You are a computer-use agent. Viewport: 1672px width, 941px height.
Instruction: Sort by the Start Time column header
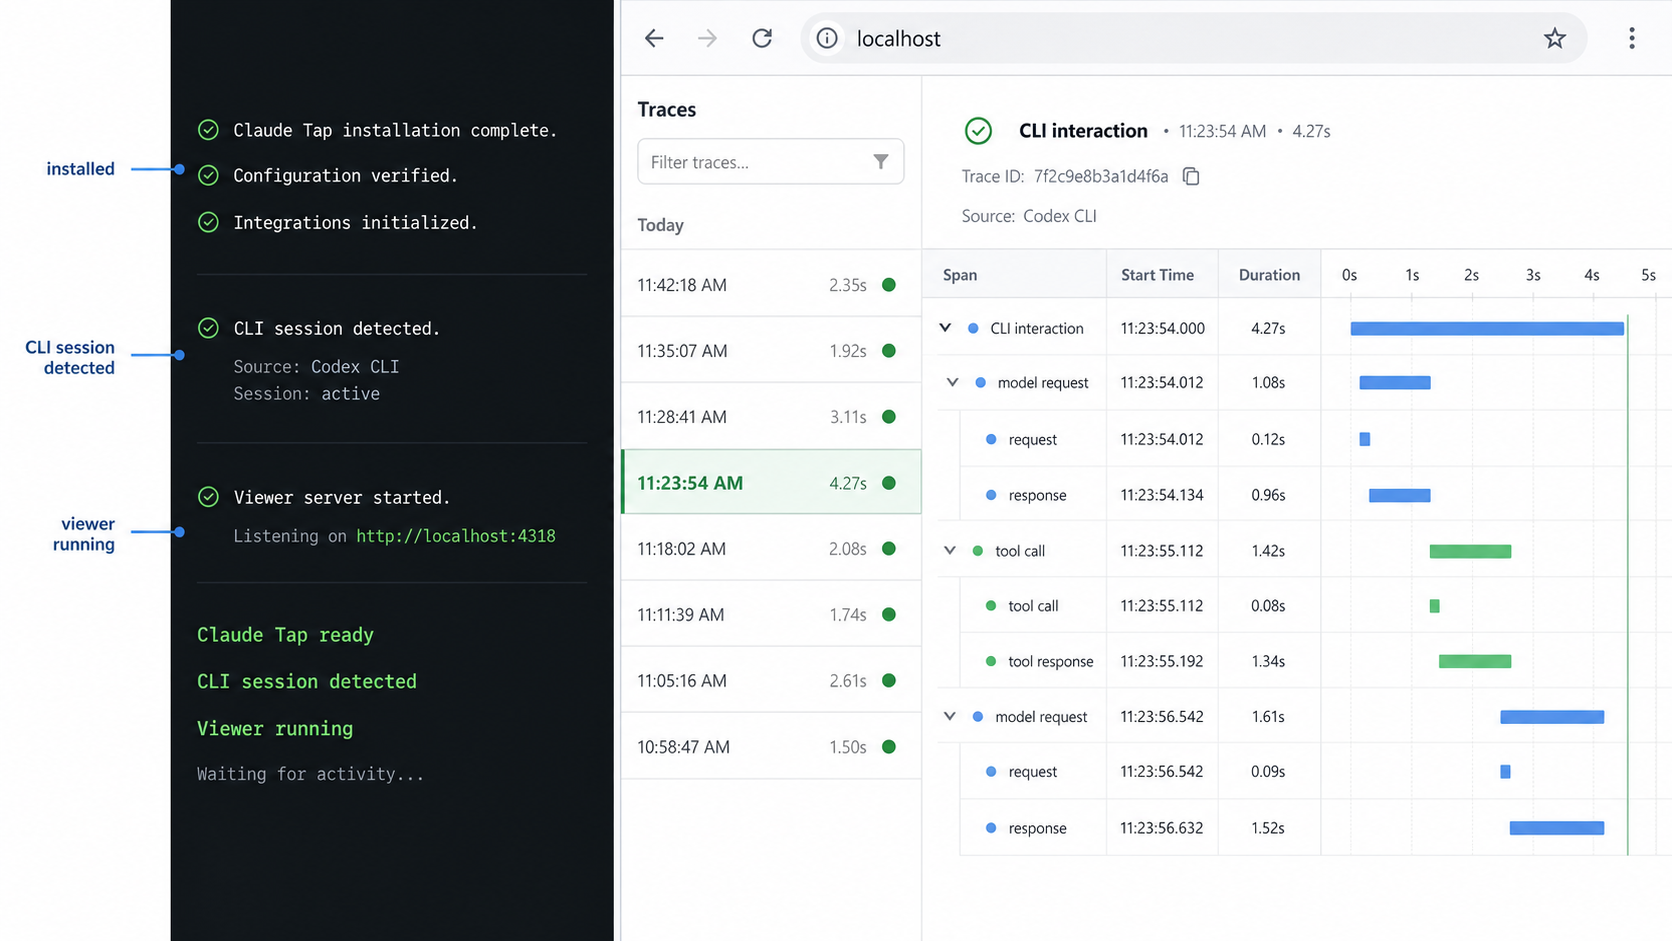tap(1157, 275)
